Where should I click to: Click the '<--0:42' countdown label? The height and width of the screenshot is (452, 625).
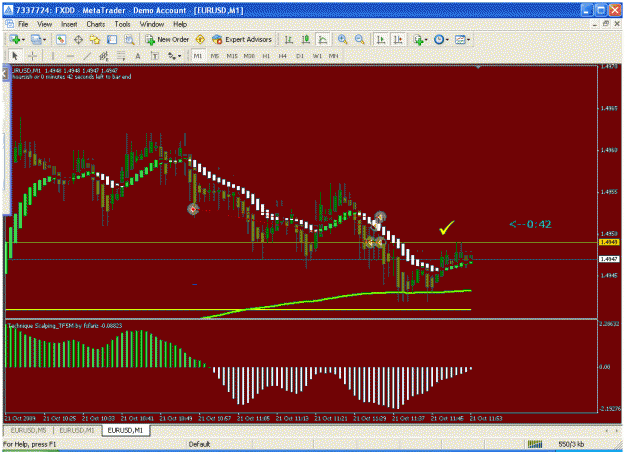(x=531, y=224)
